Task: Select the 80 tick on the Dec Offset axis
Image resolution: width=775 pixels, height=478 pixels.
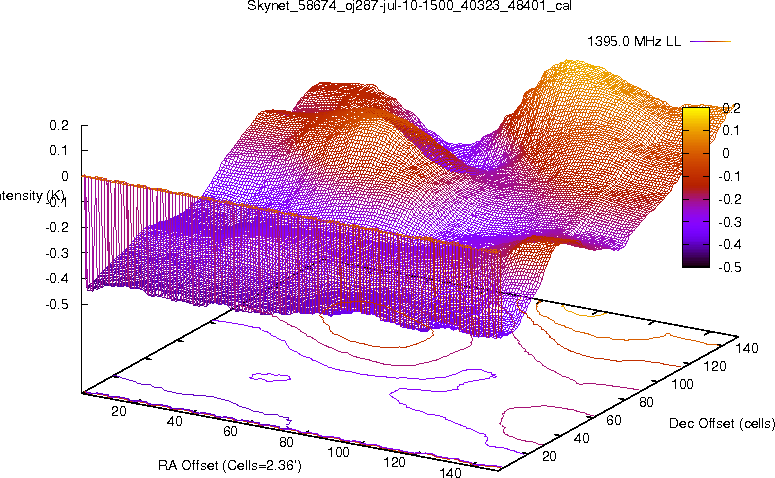Action: pyautogui.click(x=646, y=402)
